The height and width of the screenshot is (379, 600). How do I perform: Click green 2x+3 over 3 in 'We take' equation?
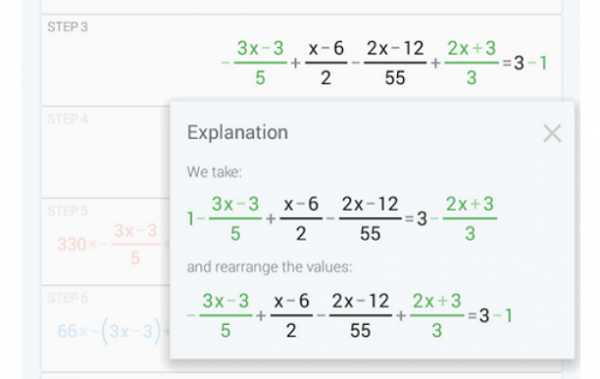click(470, 219)
